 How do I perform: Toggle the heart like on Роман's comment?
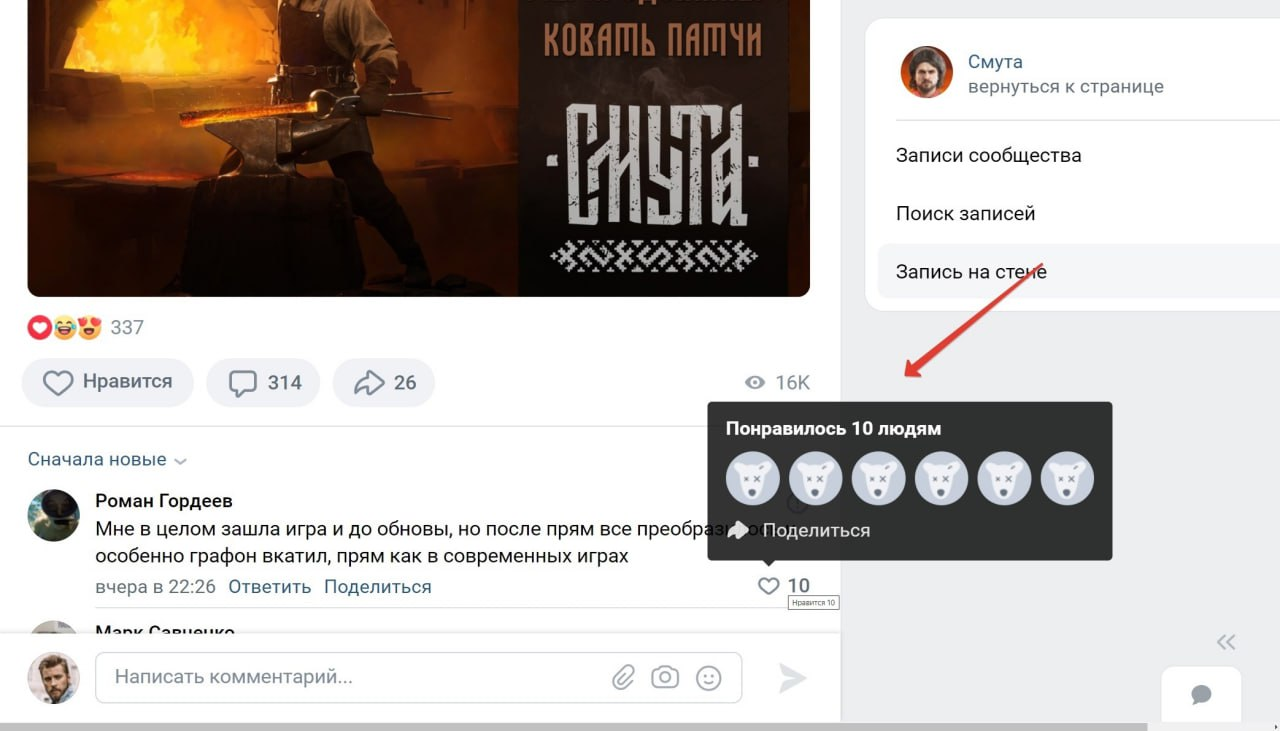click(x=768, y=586)
